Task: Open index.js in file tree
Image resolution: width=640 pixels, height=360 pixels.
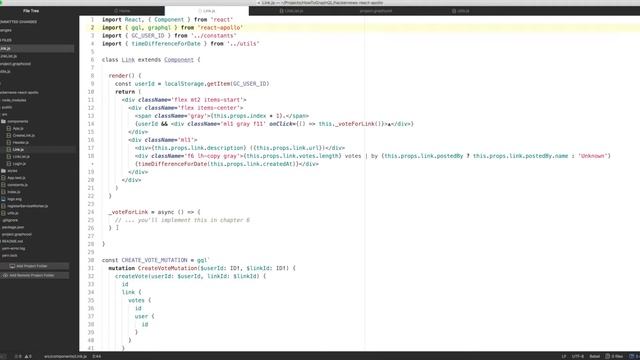Action: point(13,192)
